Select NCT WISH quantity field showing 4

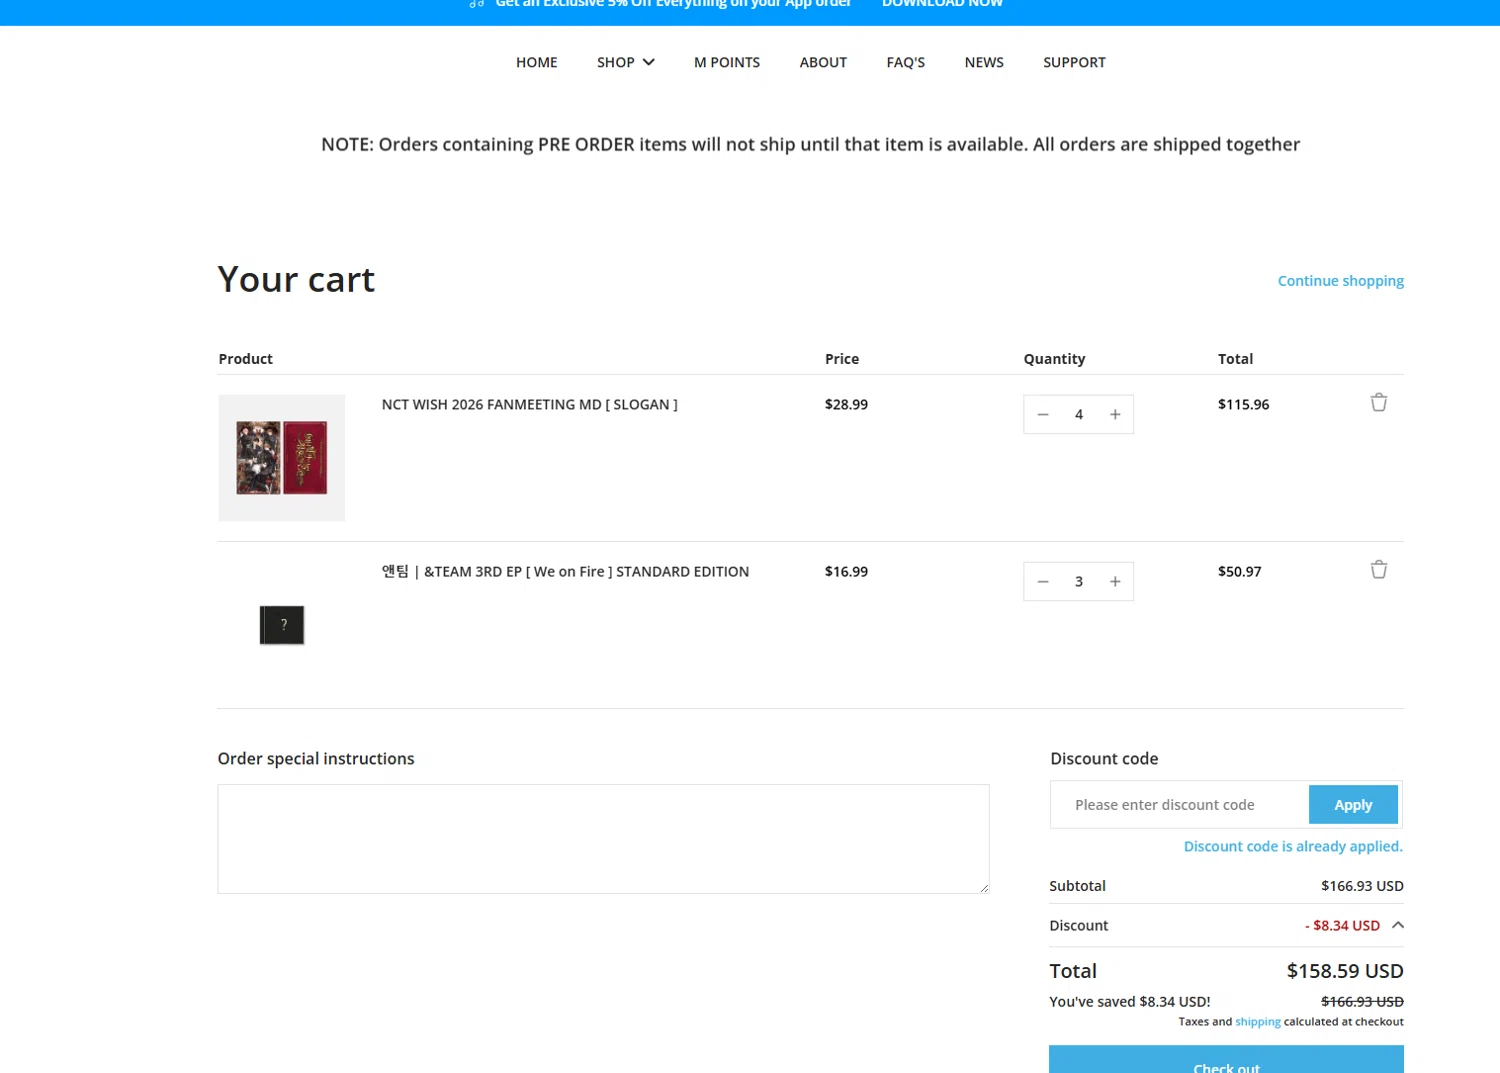click(1079, 414)
